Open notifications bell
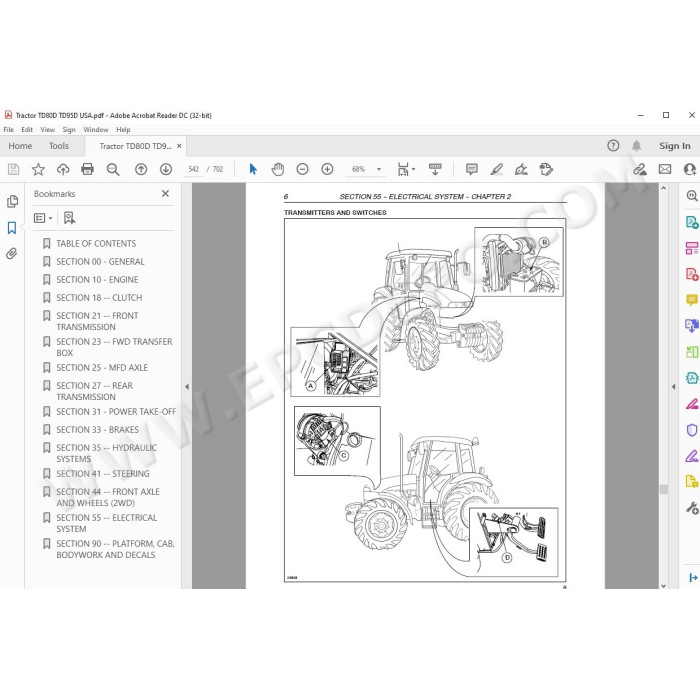The width and height of the screenshot is (700, 700). pos(636,146)
